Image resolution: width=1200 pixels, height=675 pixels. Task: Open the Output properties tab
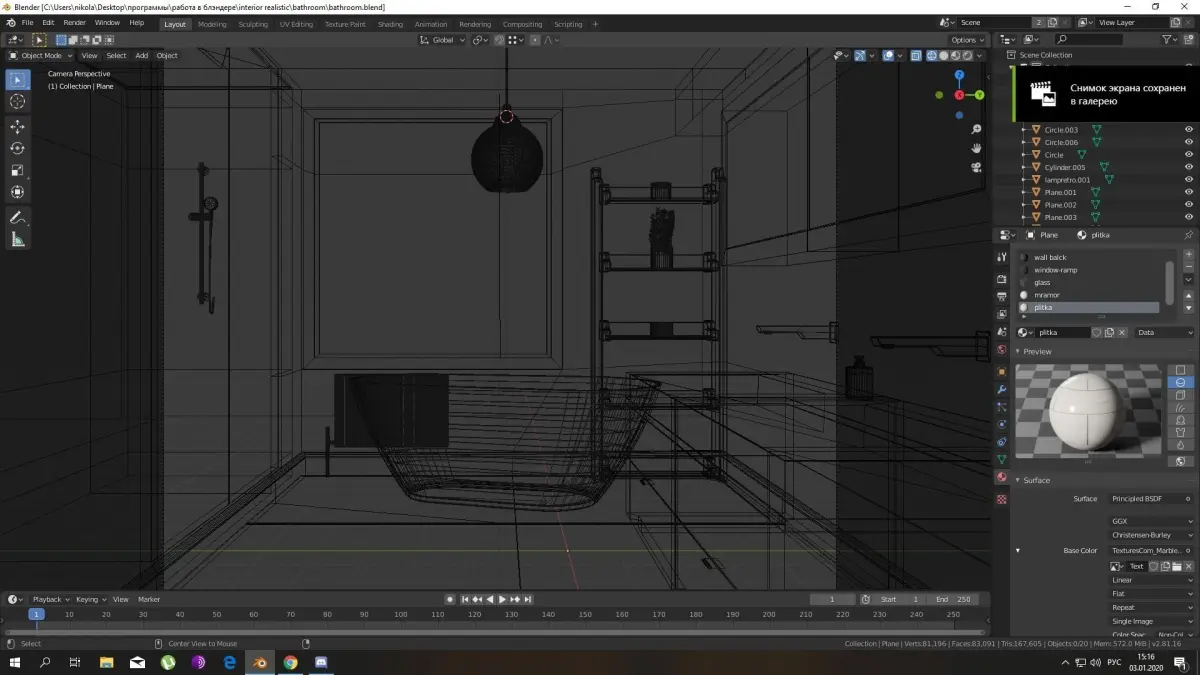tap(1002, 297)
